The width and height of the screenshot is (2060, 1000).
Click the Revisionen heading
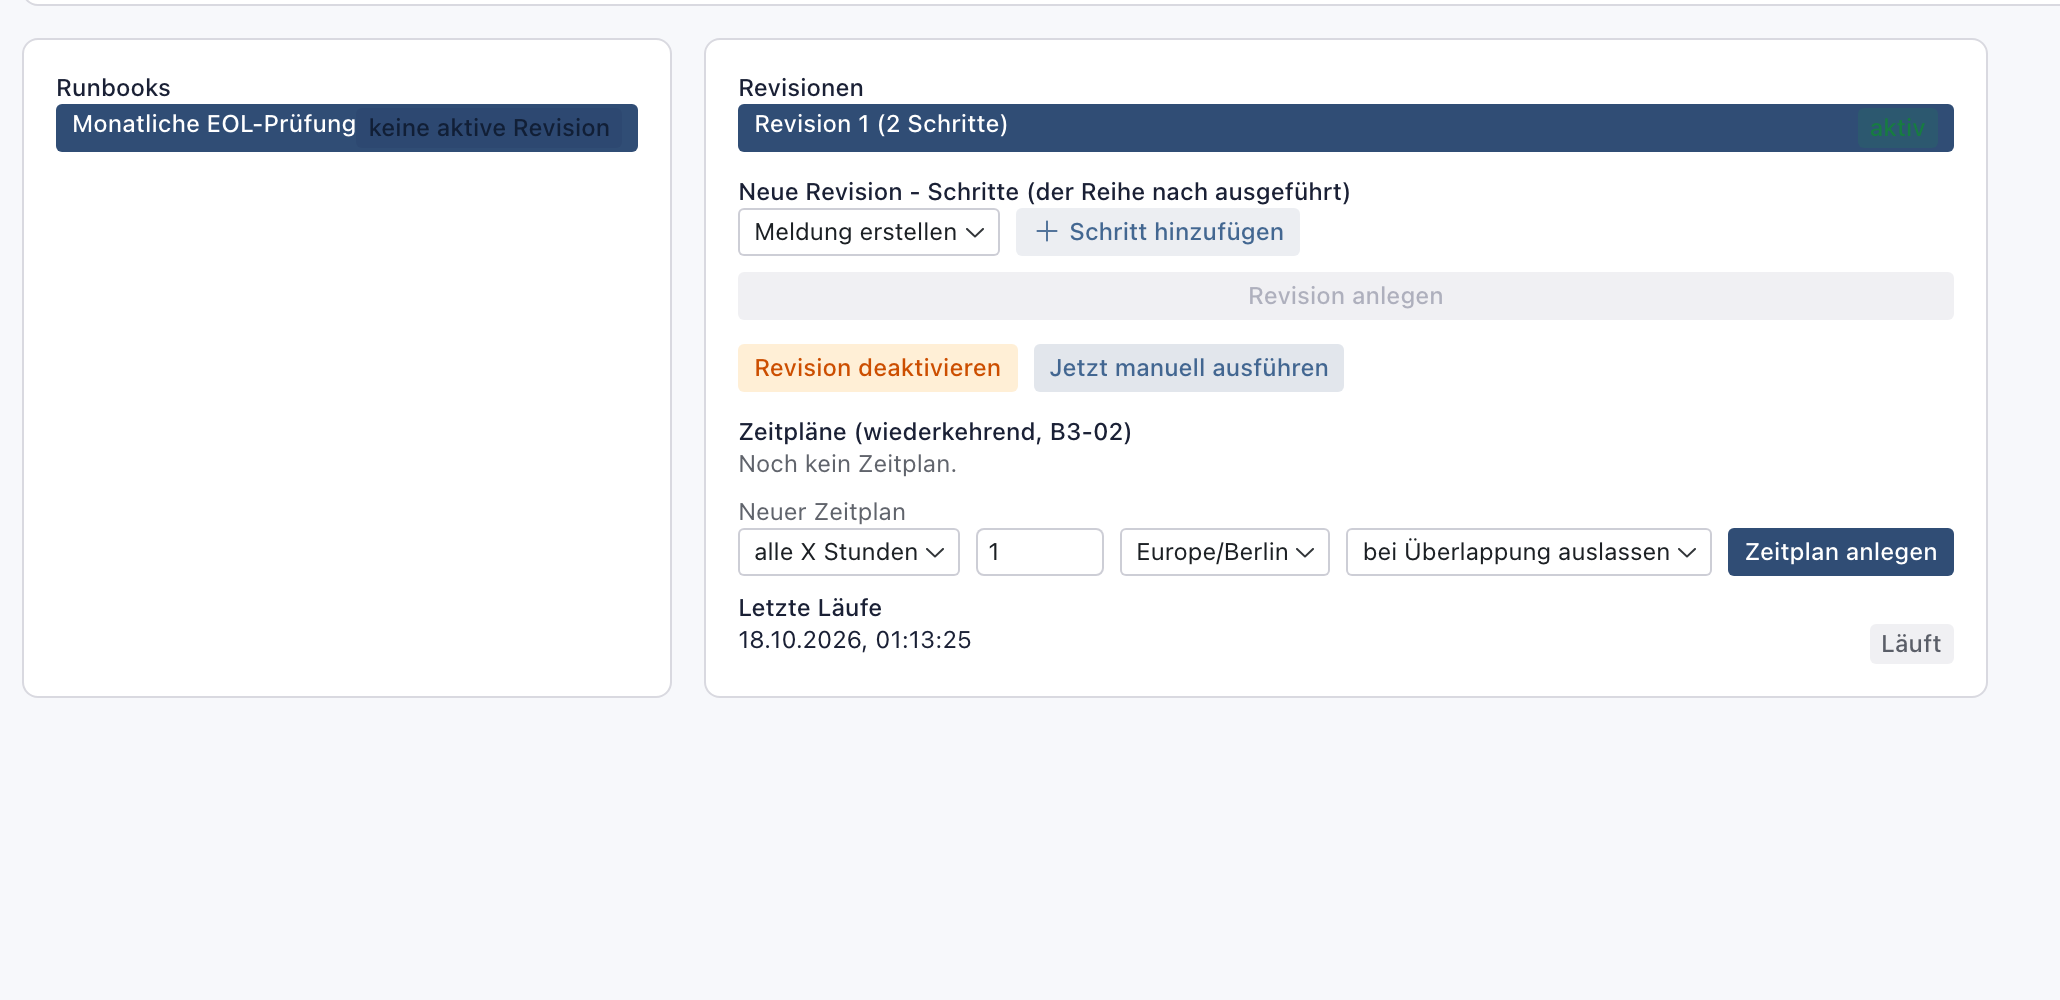click(x=800, y=88)
